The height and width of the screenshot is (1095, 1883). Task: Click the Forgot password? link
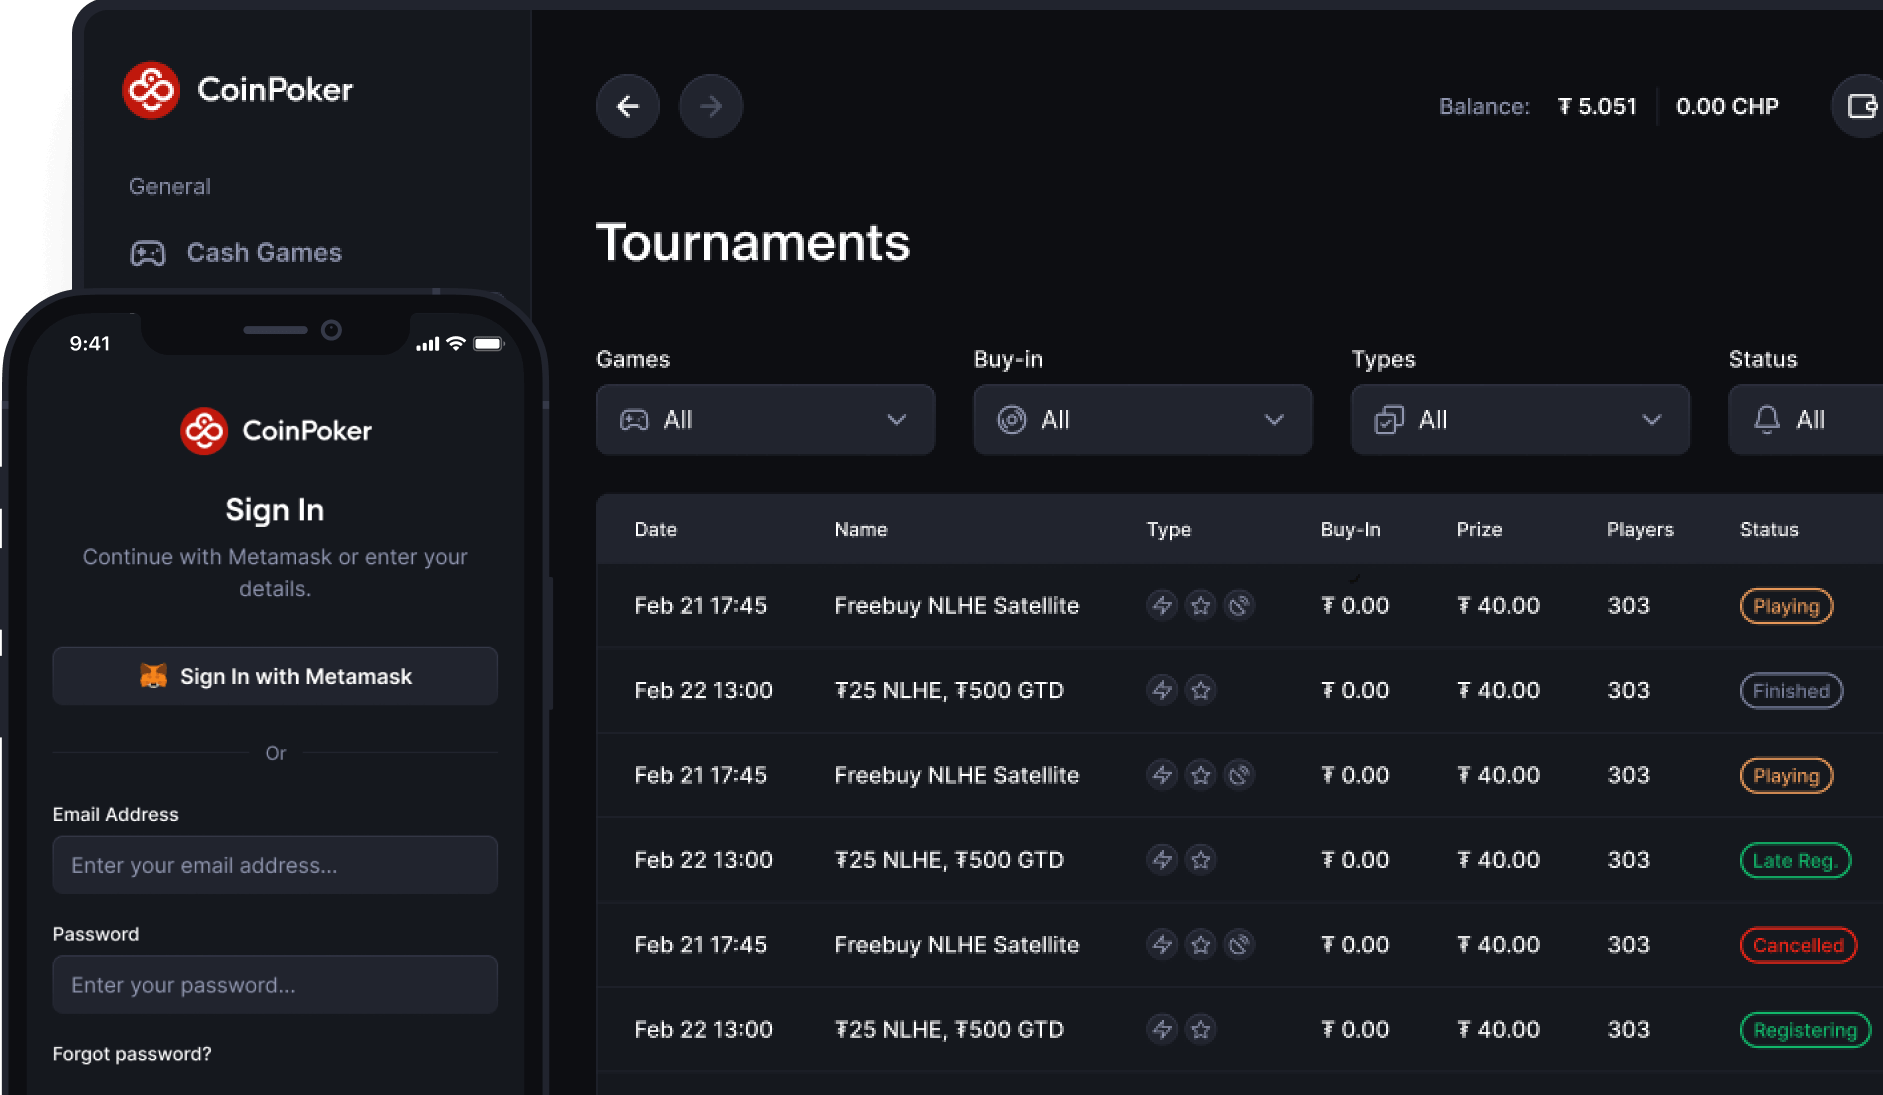point(132,1054)
